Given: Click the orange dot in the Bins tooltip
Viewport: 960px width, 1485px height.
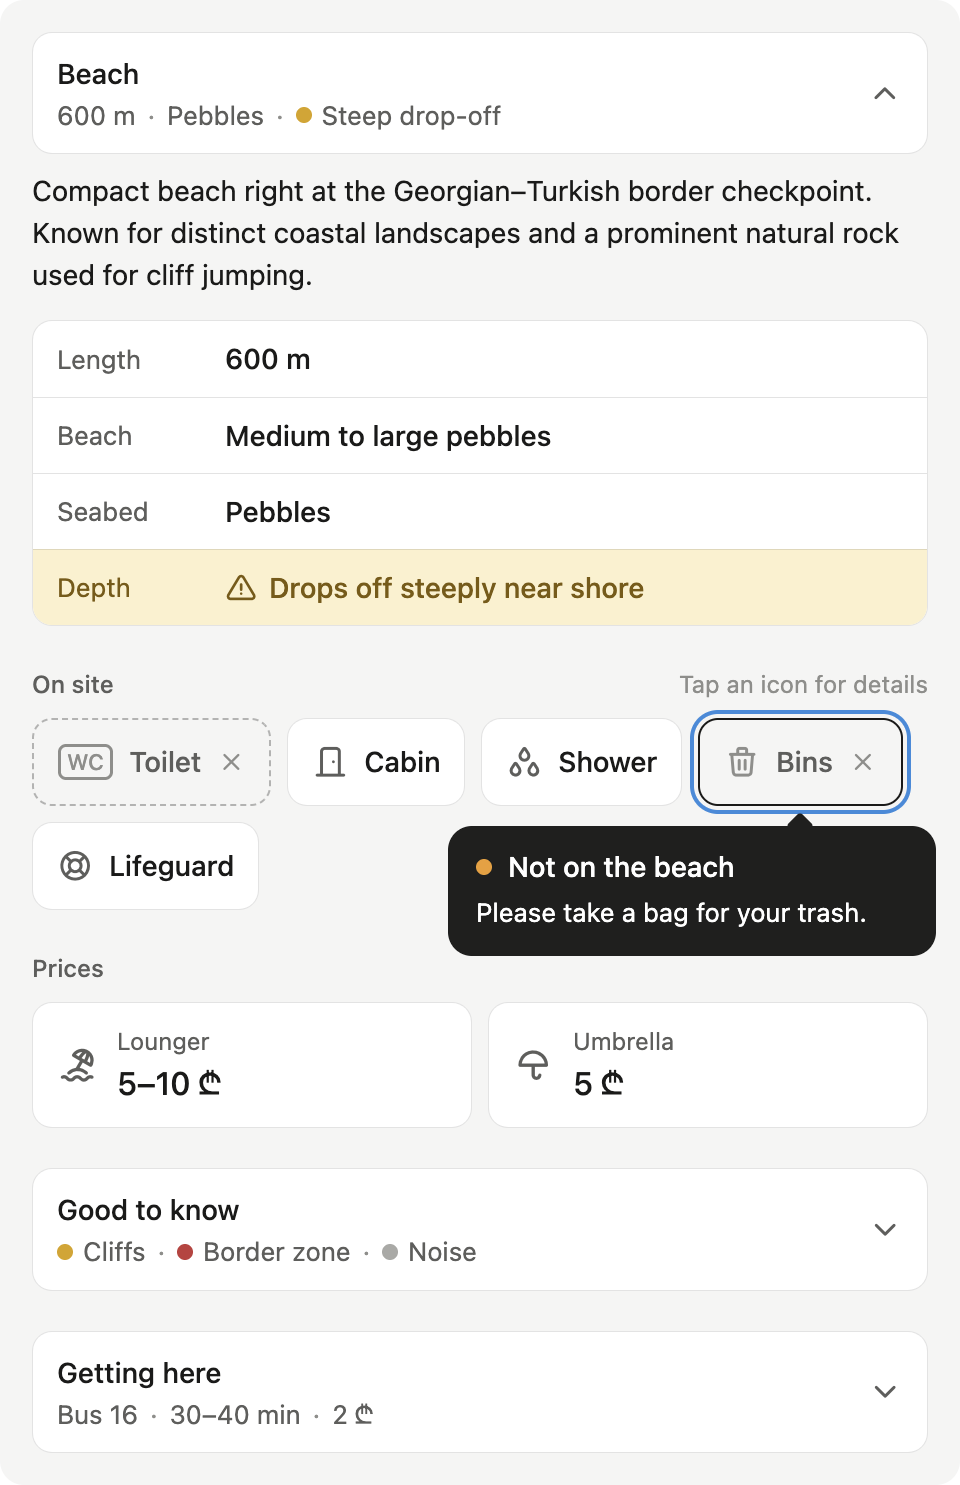Looking at the screenshot, I should [484, 867].
